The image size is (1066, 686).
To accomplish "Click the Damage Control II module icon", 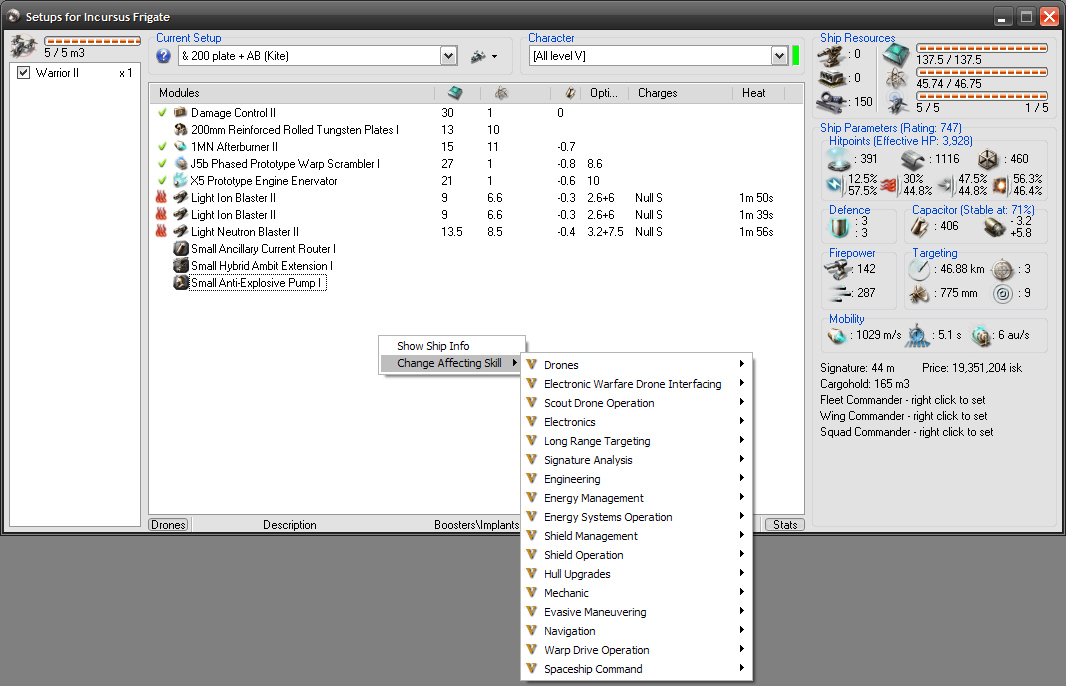I will coord(181,113).
